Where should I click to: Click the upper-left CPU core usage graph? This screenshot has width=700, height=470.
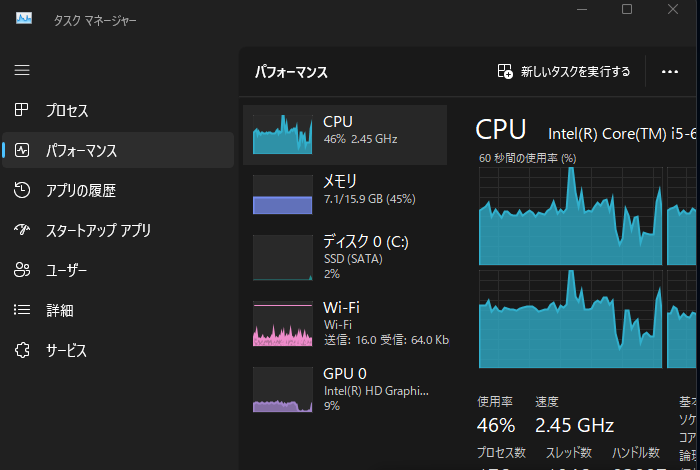tap(570, 216)
